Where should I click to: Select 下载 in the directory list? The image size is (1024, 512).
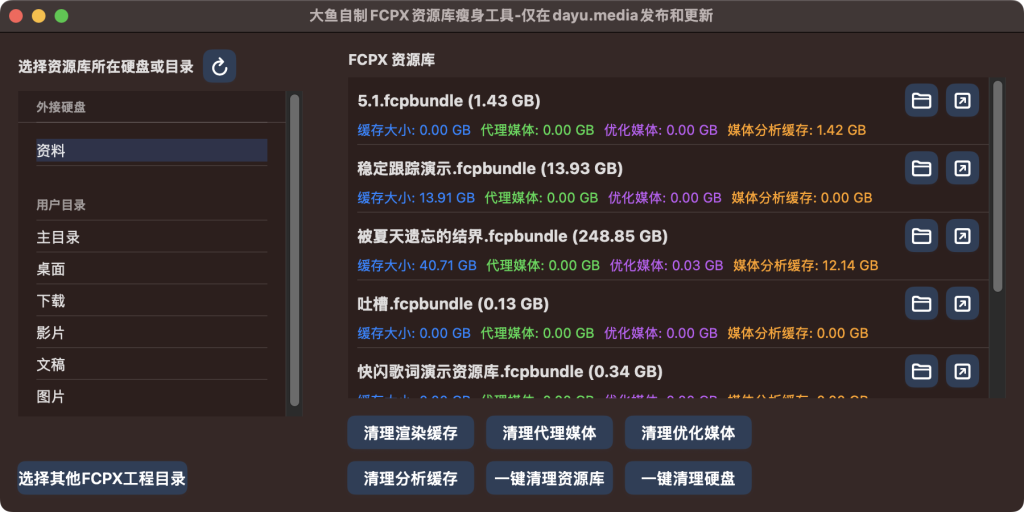[152, 301]
